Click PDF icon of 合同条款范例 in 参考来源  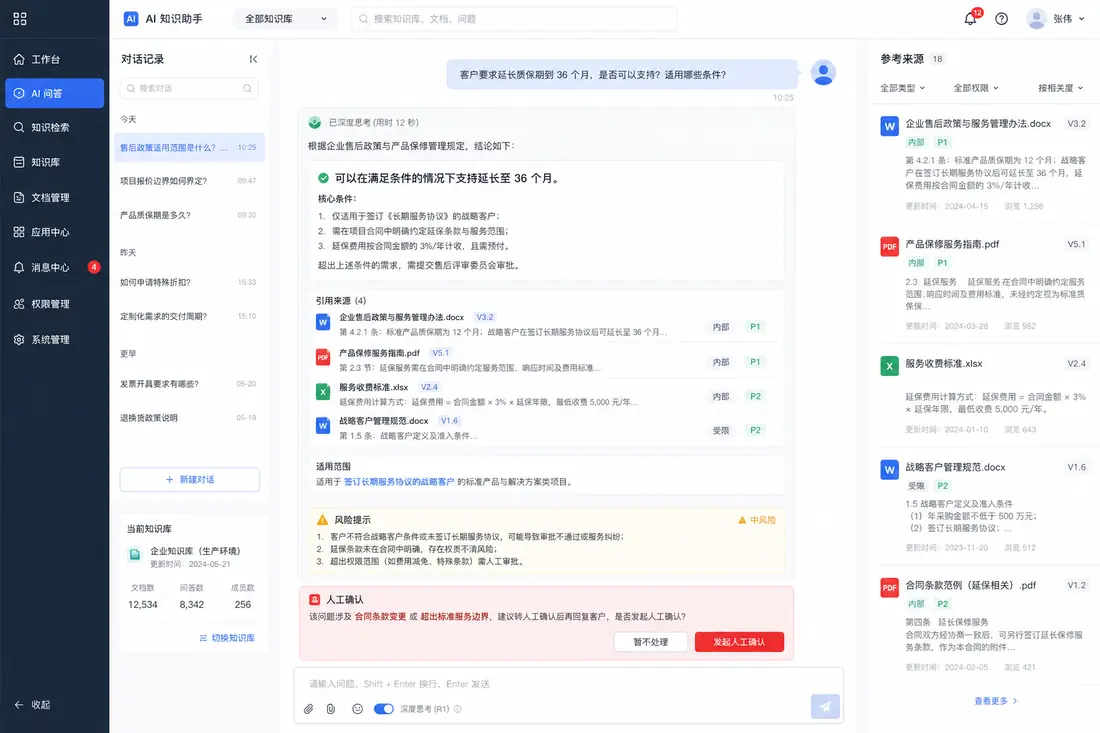click(x=890, y=588)
